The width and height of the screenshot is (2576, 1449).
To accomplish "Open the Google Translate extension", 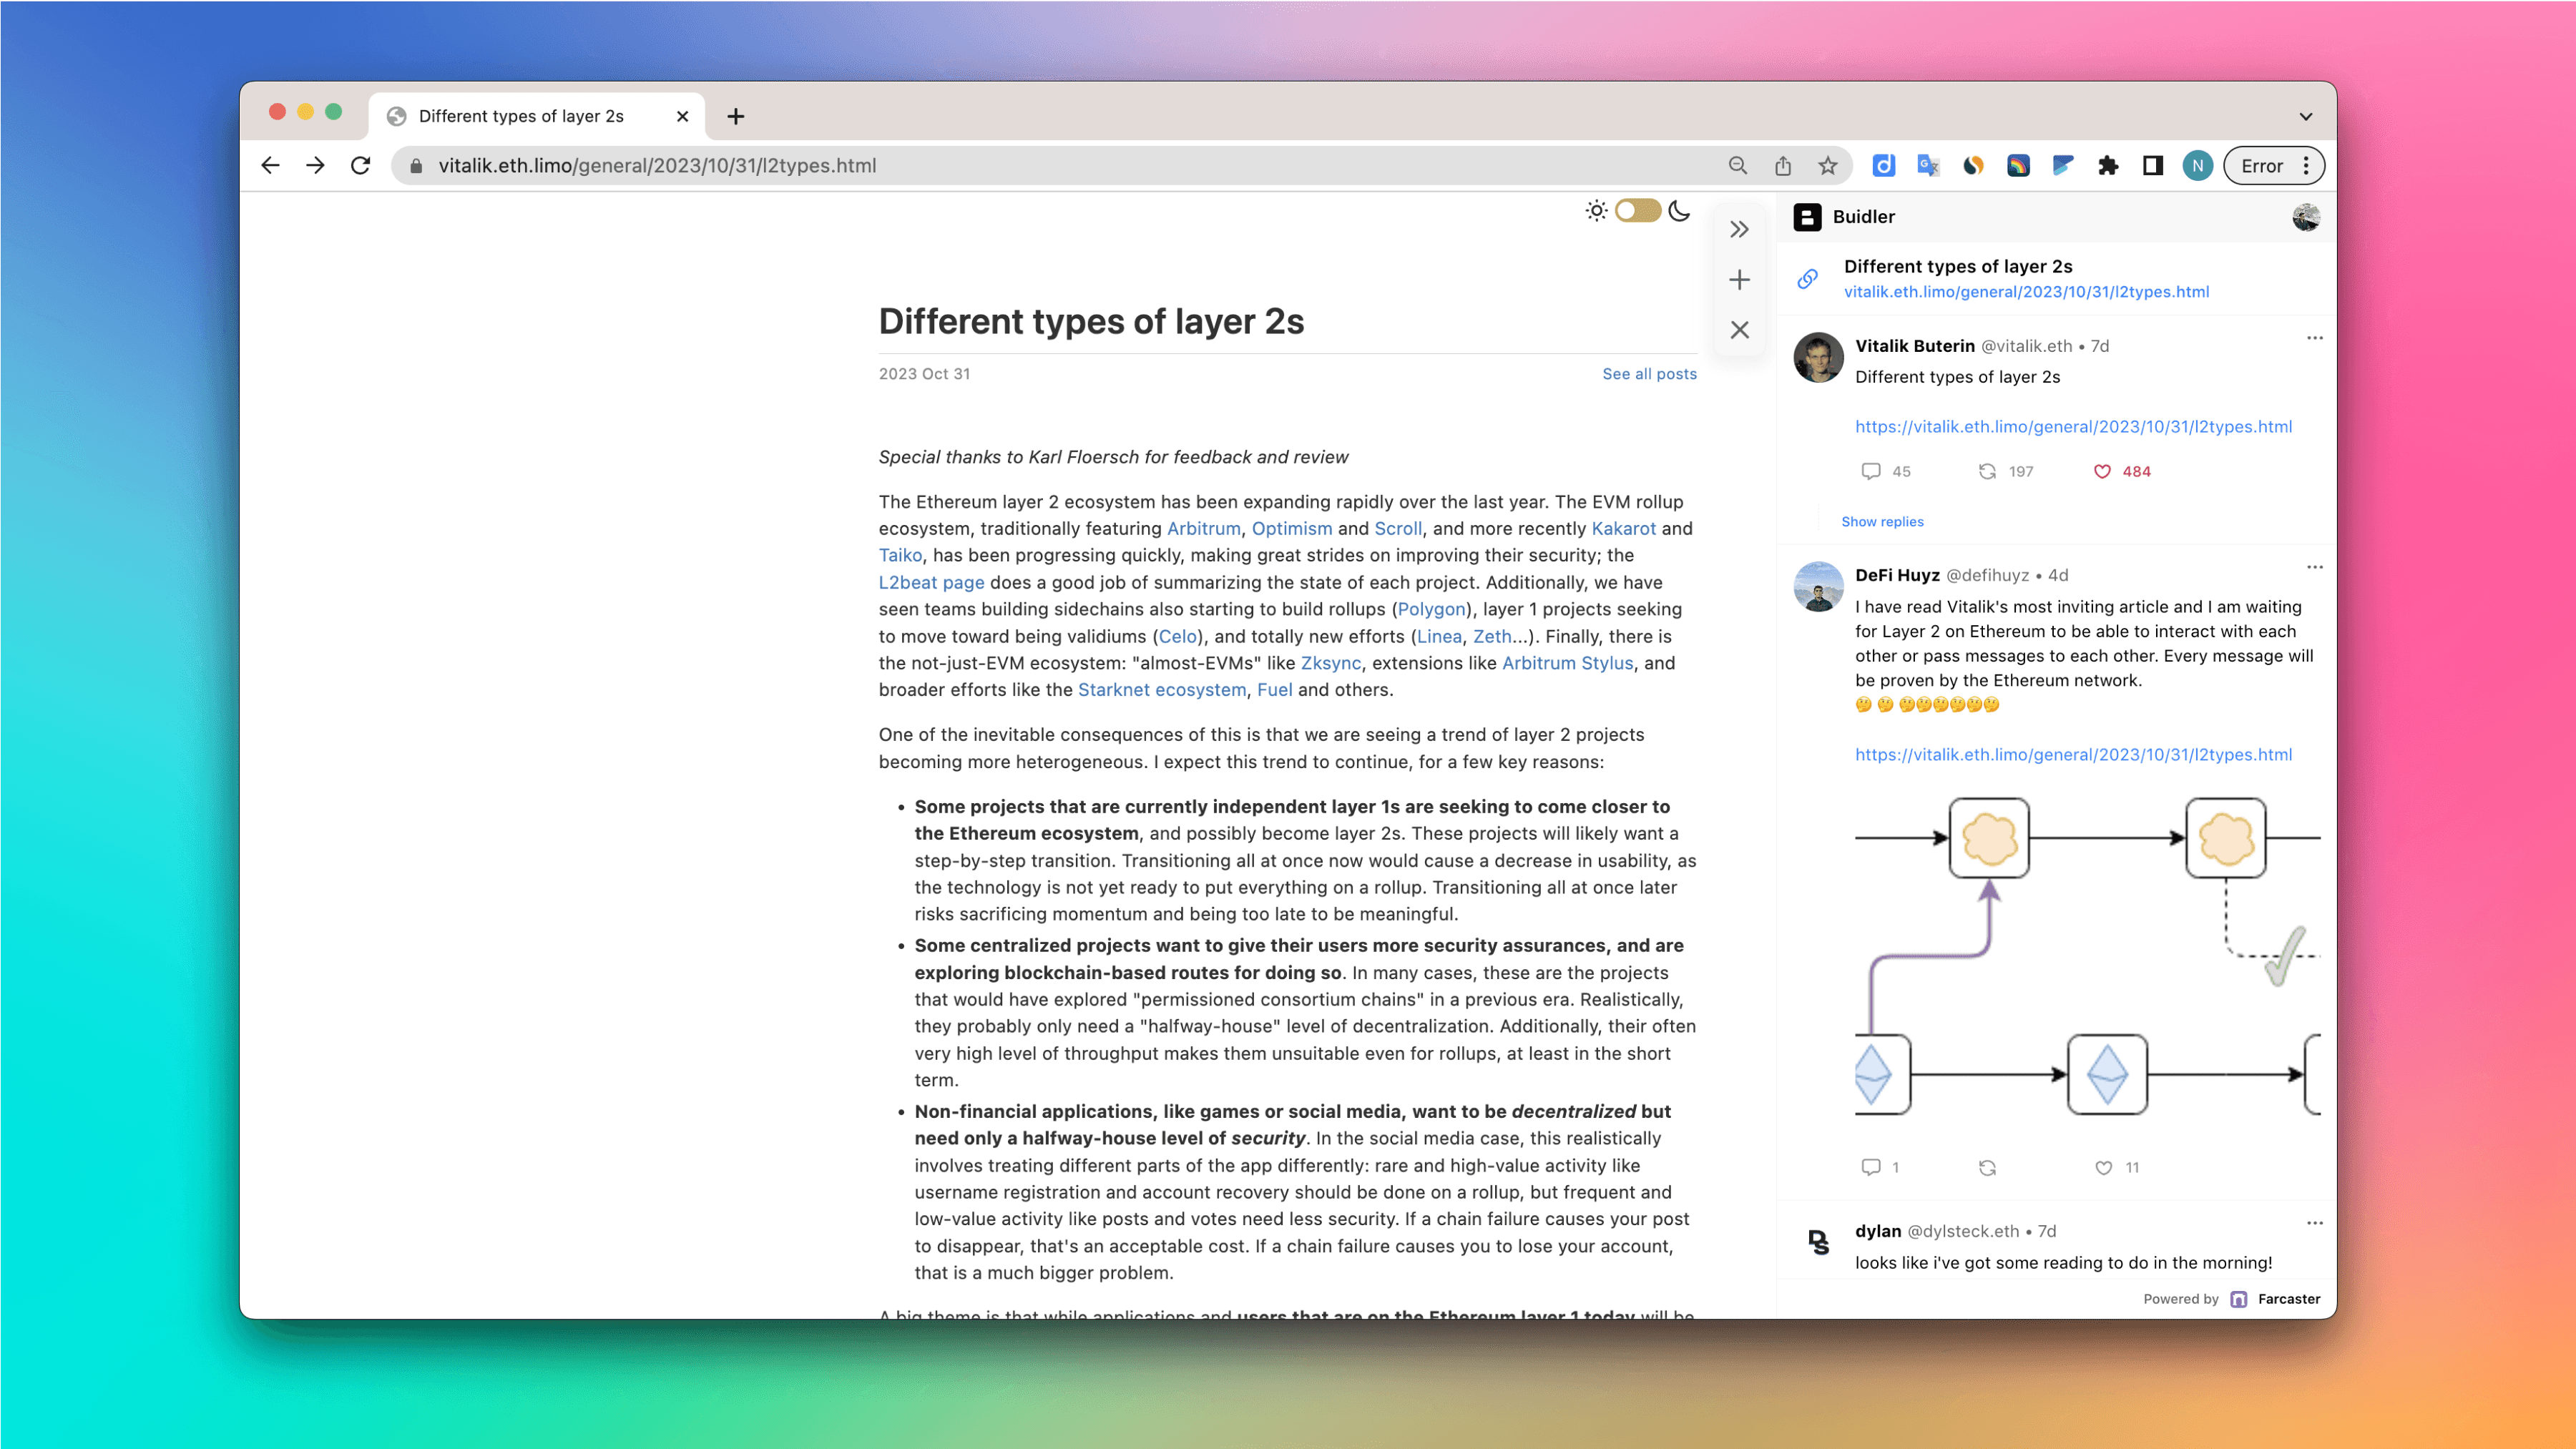I will click(1928, 166).
